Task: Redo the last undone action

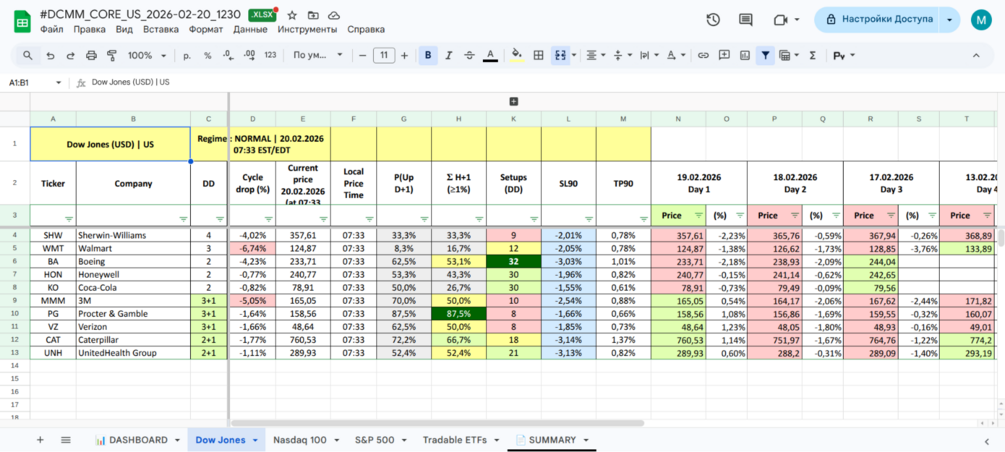Action: pyautogui.click(x=71, y=56)
